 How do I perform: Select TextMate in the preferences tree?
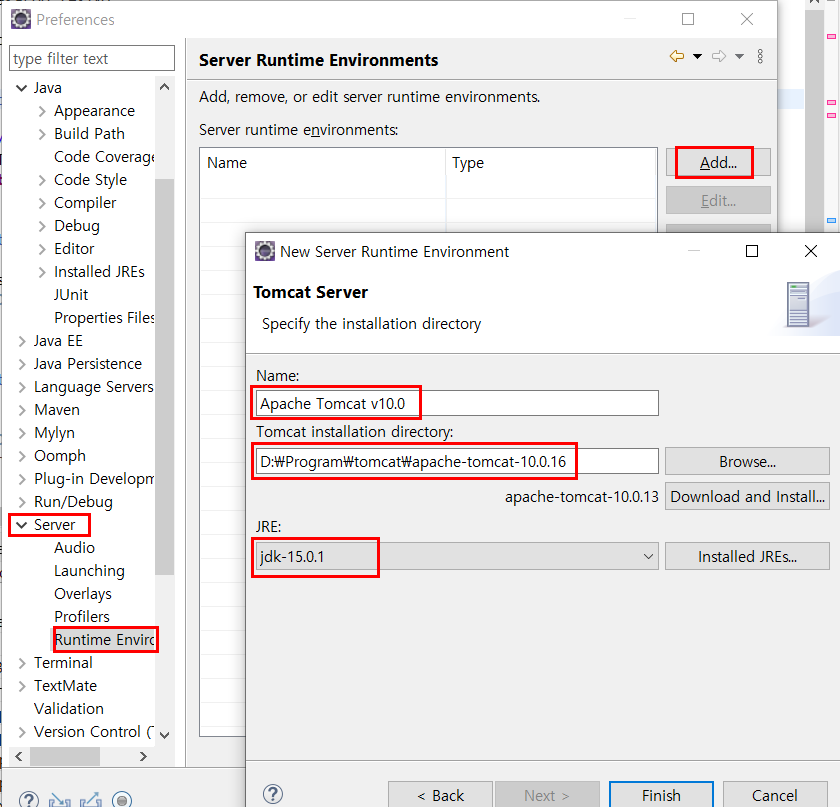(65, 686)
